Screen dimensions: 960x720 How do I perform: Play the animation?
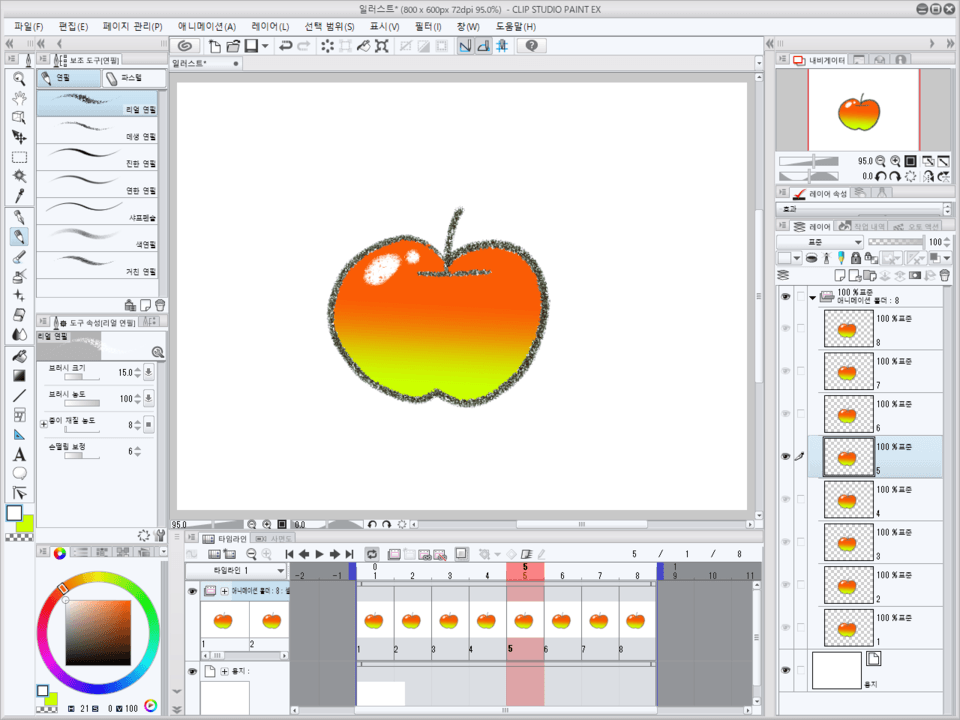click(317, 553)
